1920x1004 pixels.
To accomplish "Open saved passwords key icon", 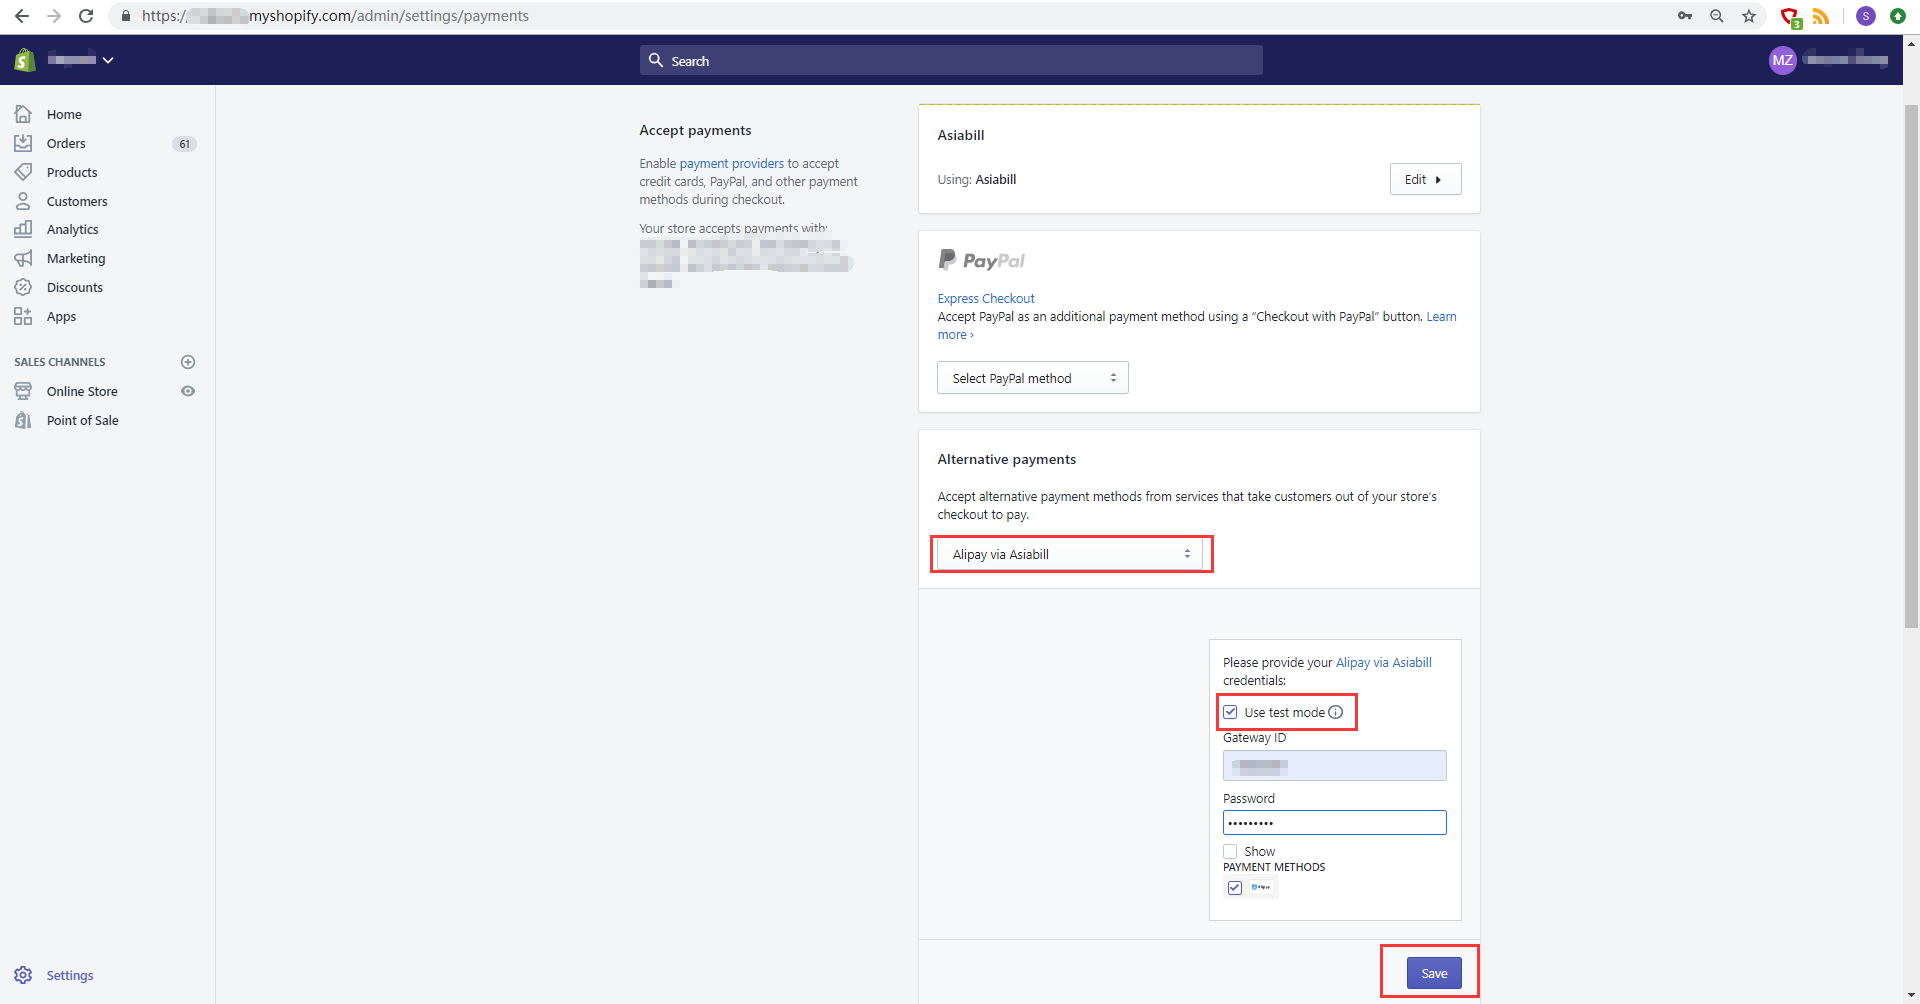I will (x=1685, y=16).
